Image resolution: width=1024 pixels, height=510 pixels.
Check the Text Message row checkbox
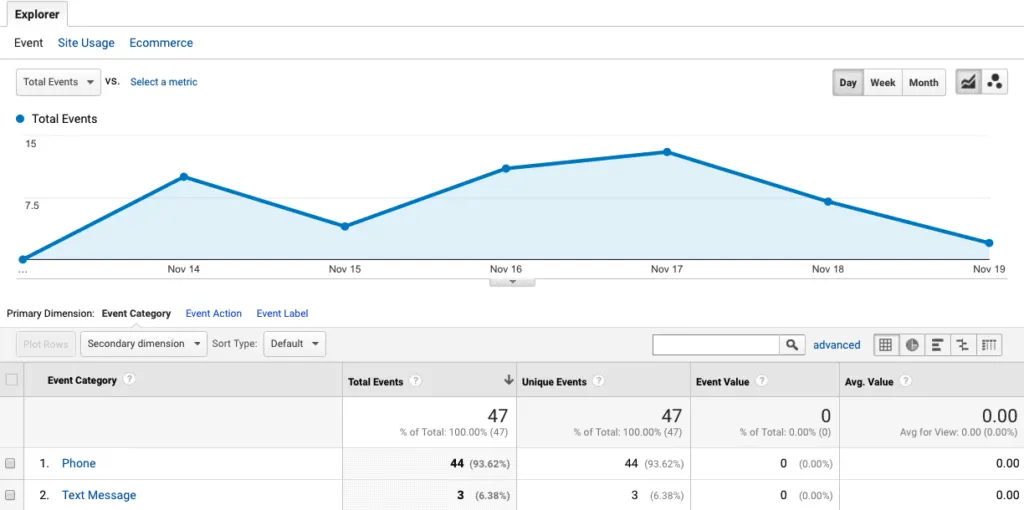click(x=11, y=496)
